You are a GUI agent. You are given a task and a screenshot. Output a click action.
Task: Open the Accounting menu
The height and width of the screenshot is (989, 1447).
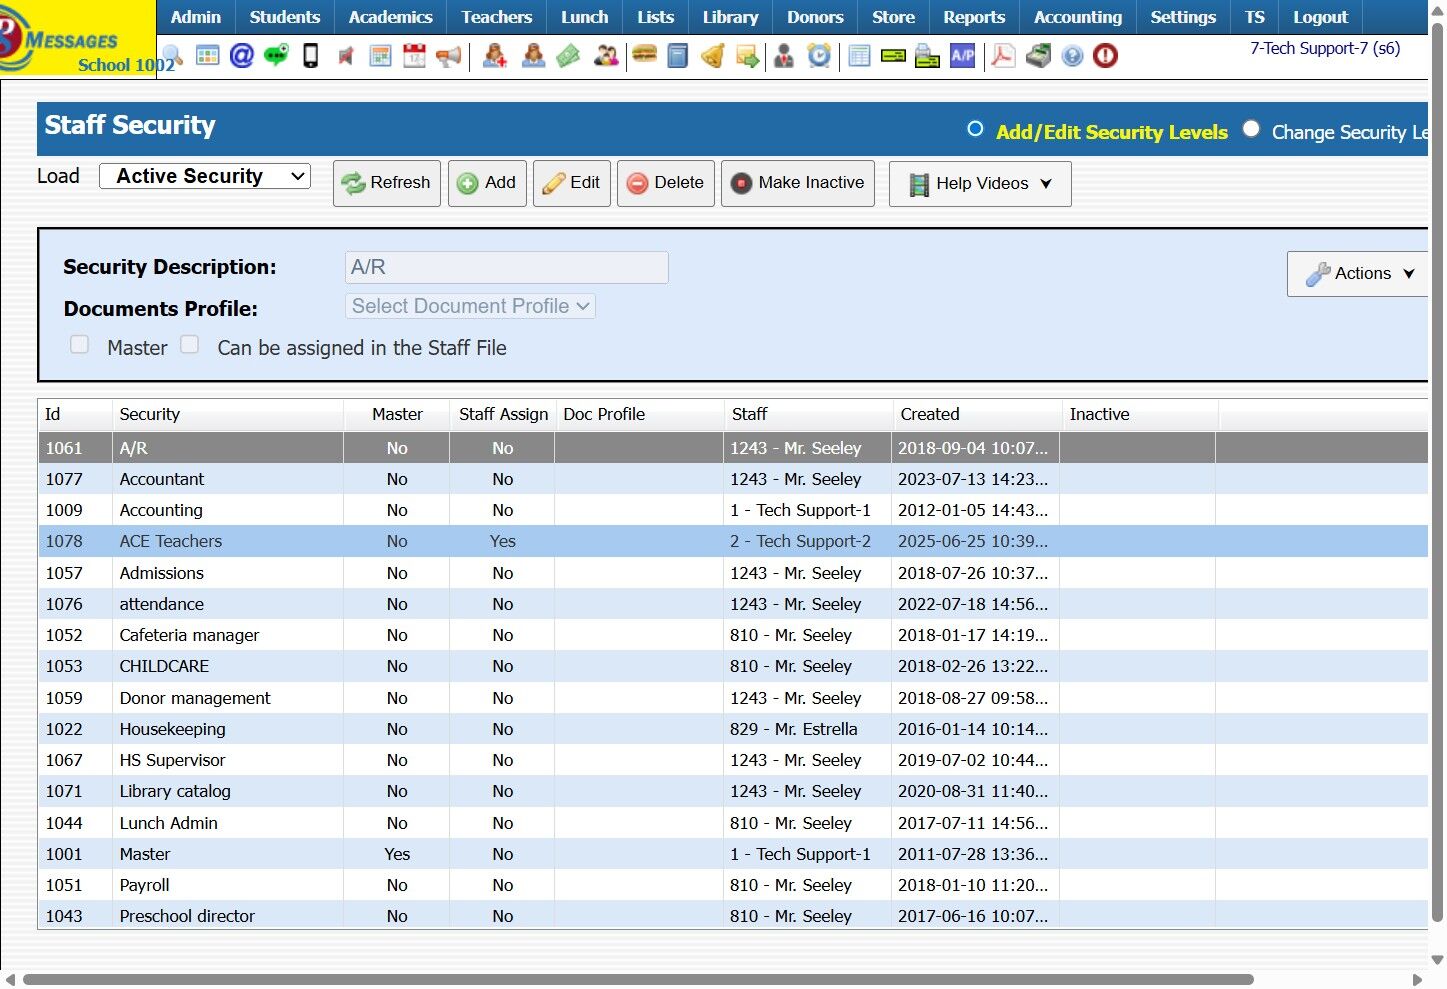1077,17
